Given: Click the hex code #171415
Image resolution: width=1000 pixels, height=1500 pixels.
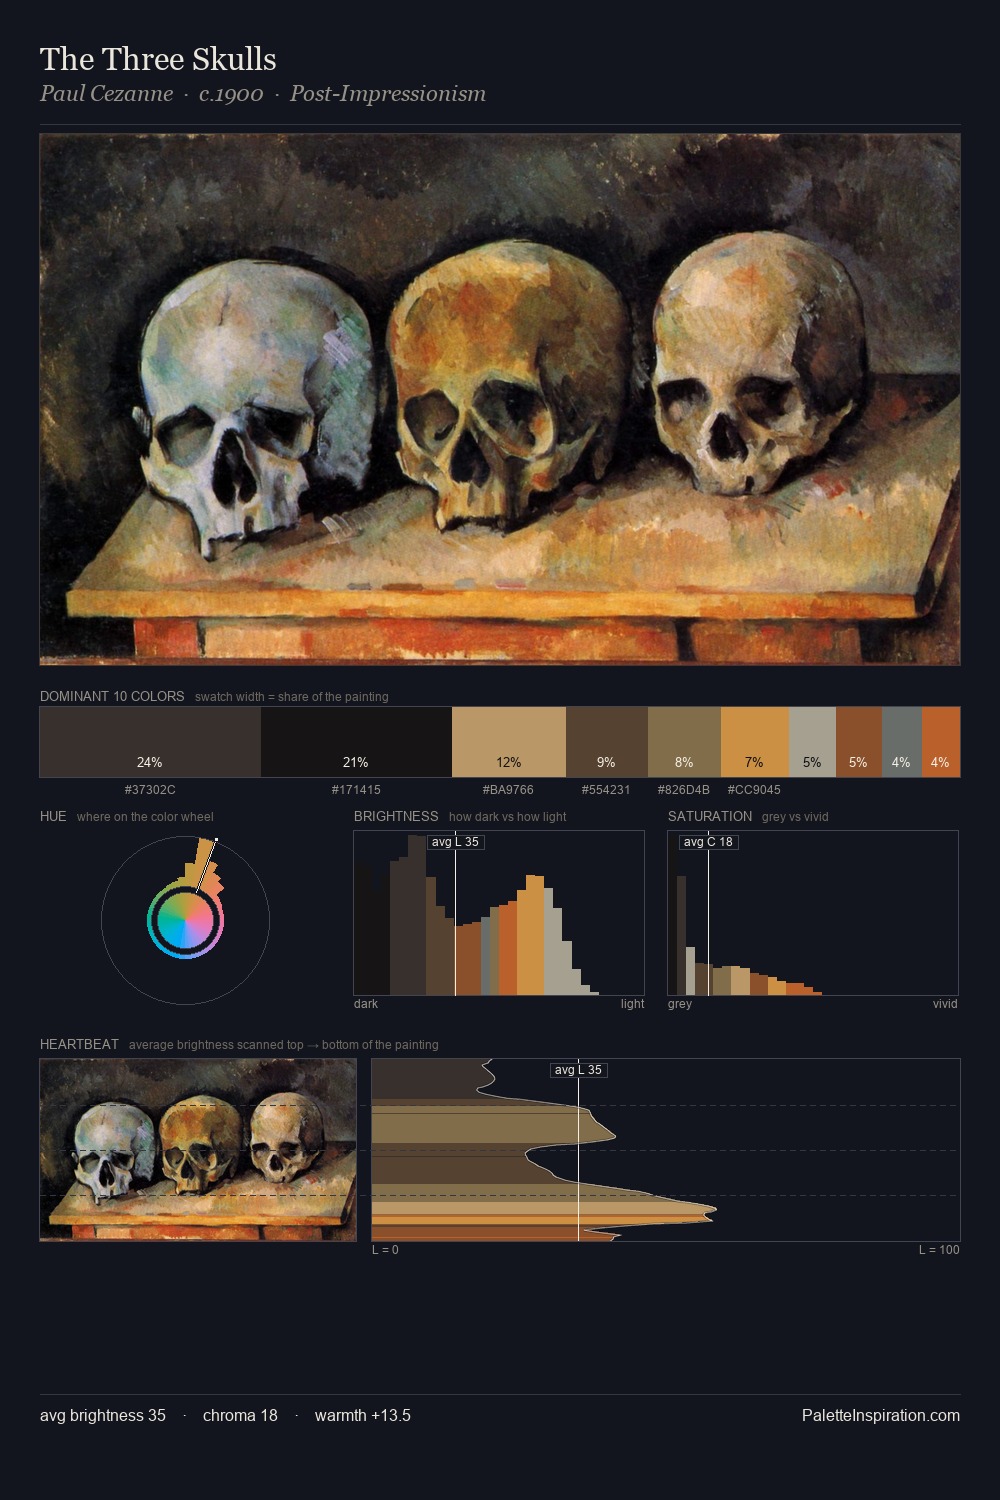Looking at the screenshot, I should coord(356,790).
